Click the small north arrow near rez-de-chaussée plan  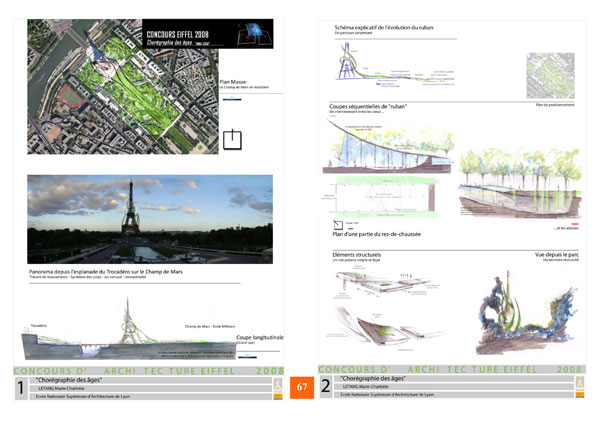coord(338,225)
